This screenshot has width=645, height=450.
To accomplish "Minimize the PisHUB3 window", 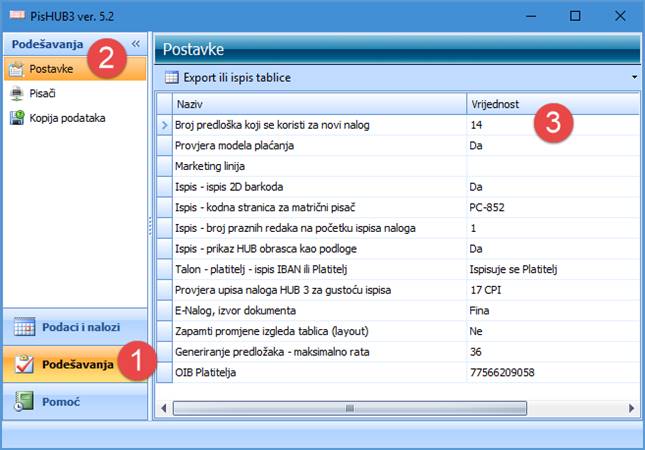I will tap(531, 16).
